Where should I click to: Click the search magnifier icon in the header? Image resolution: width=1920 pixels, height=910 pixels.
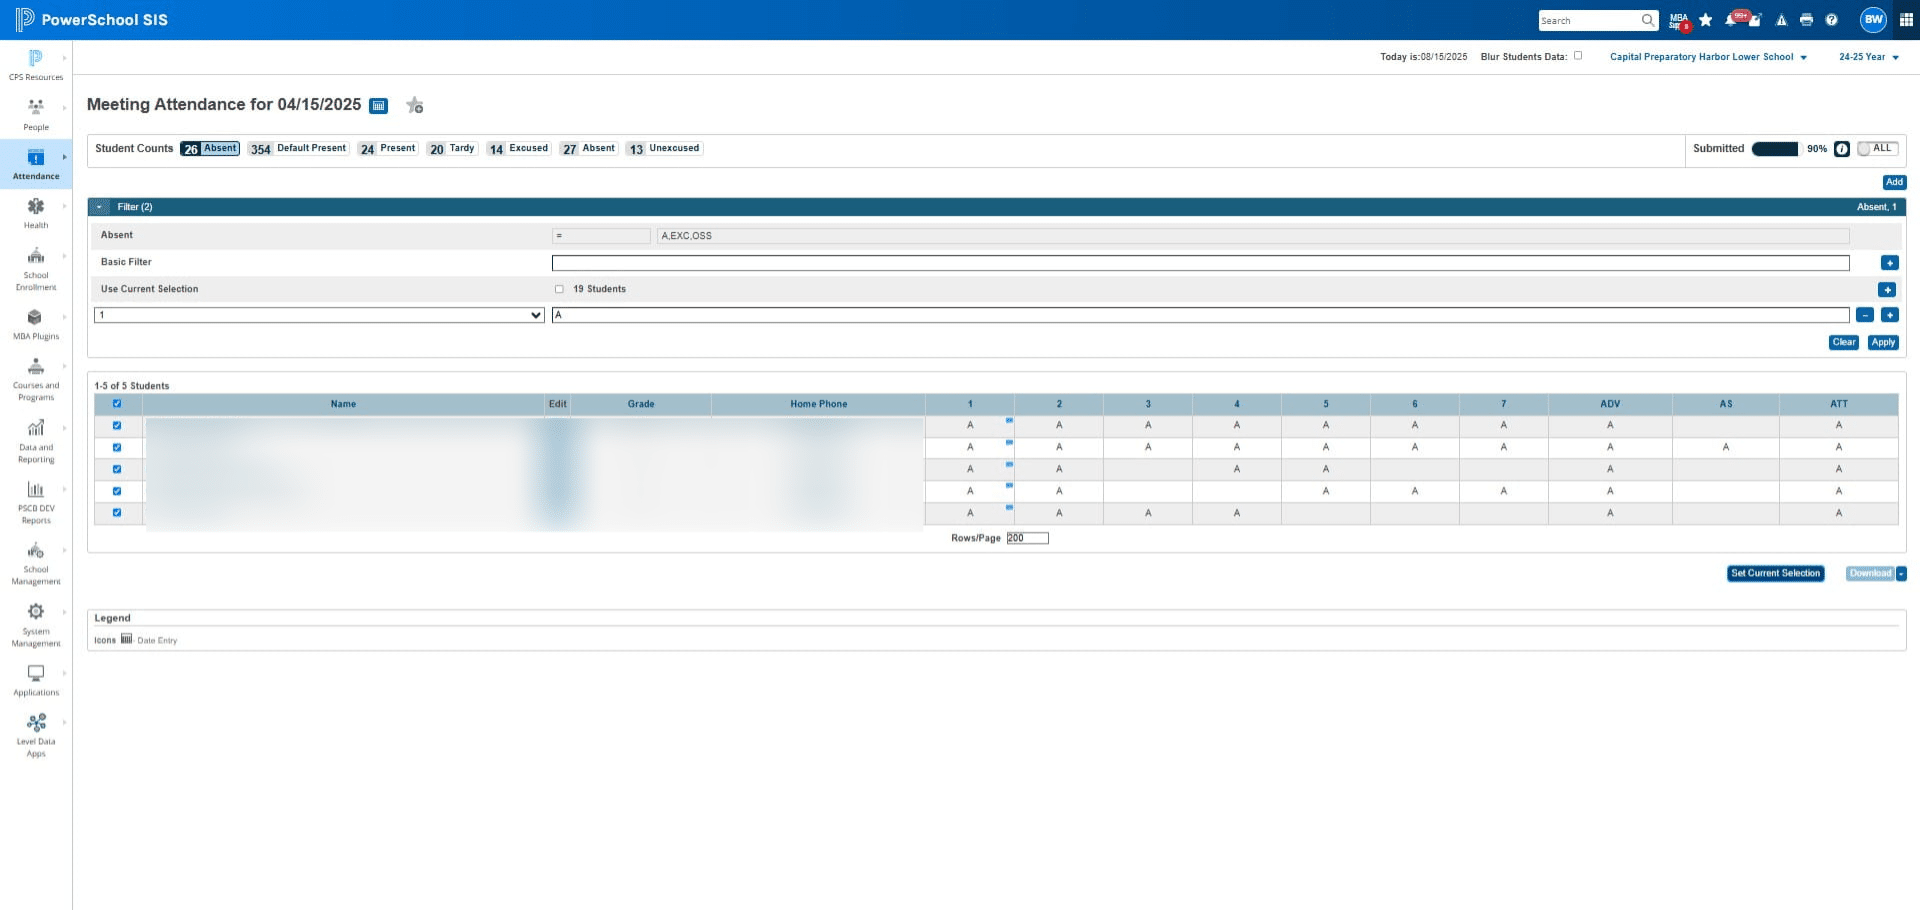1647,20
